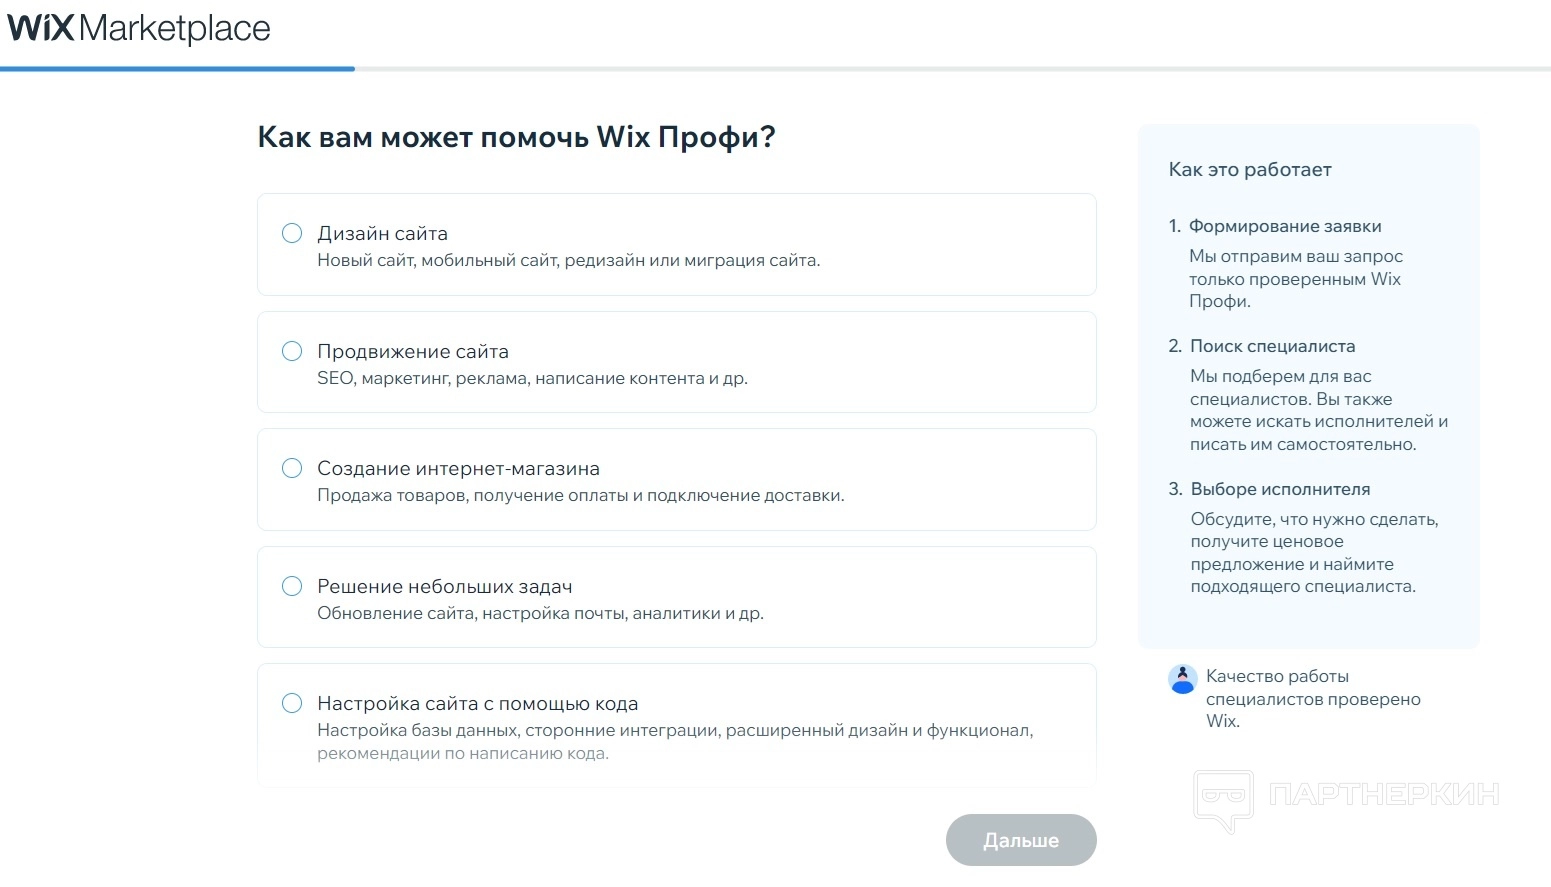Image resolution: width=1551 pixels, height=887 pixels.
Task: Click the Формирование заявки step heading
Action: (x=1285, y=226)
